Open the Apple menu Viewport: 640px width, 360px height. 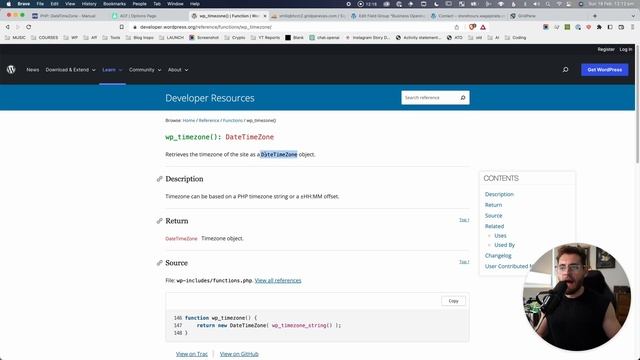coord(9,4)
